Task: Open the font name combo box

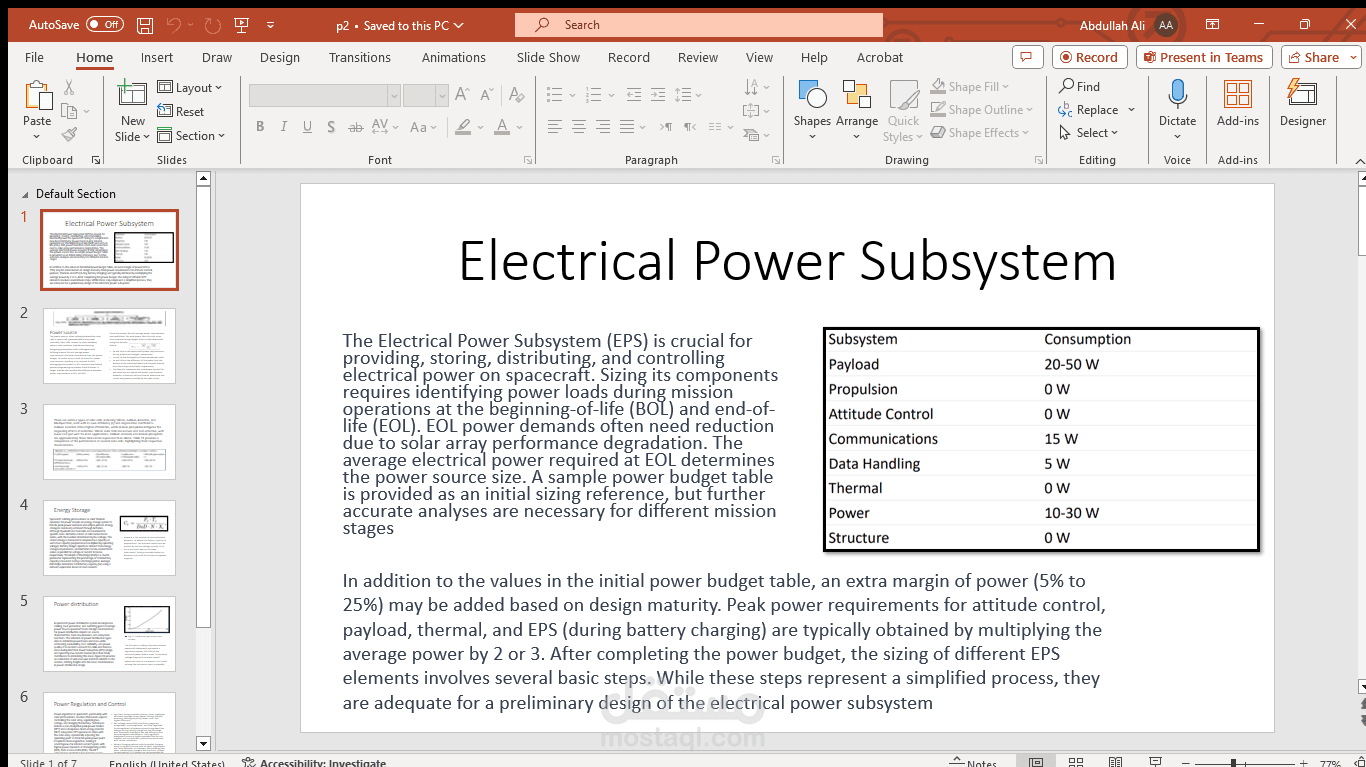Action: pos(324,95)
